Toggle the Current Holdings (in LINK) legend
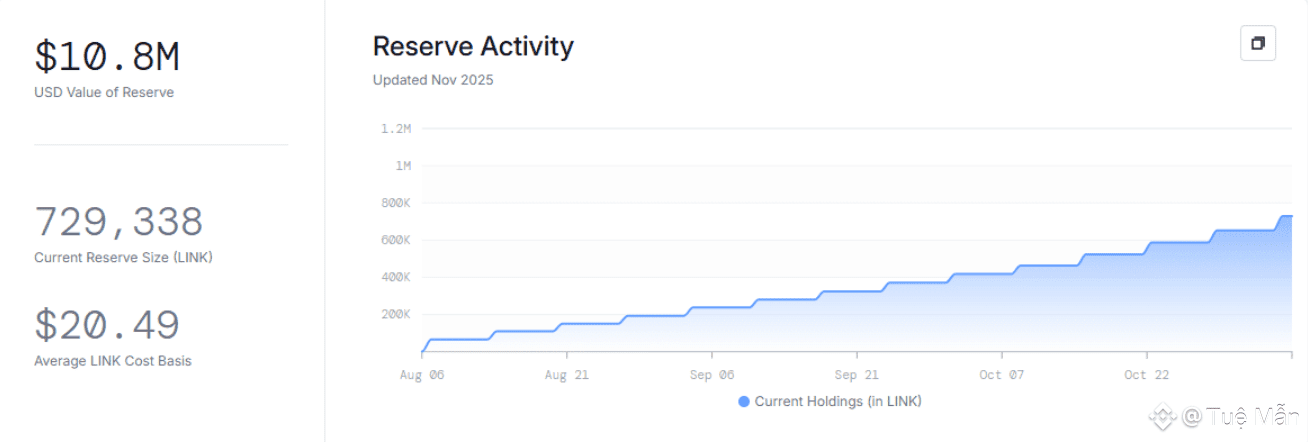The image size is (1308, 442). 830,401
